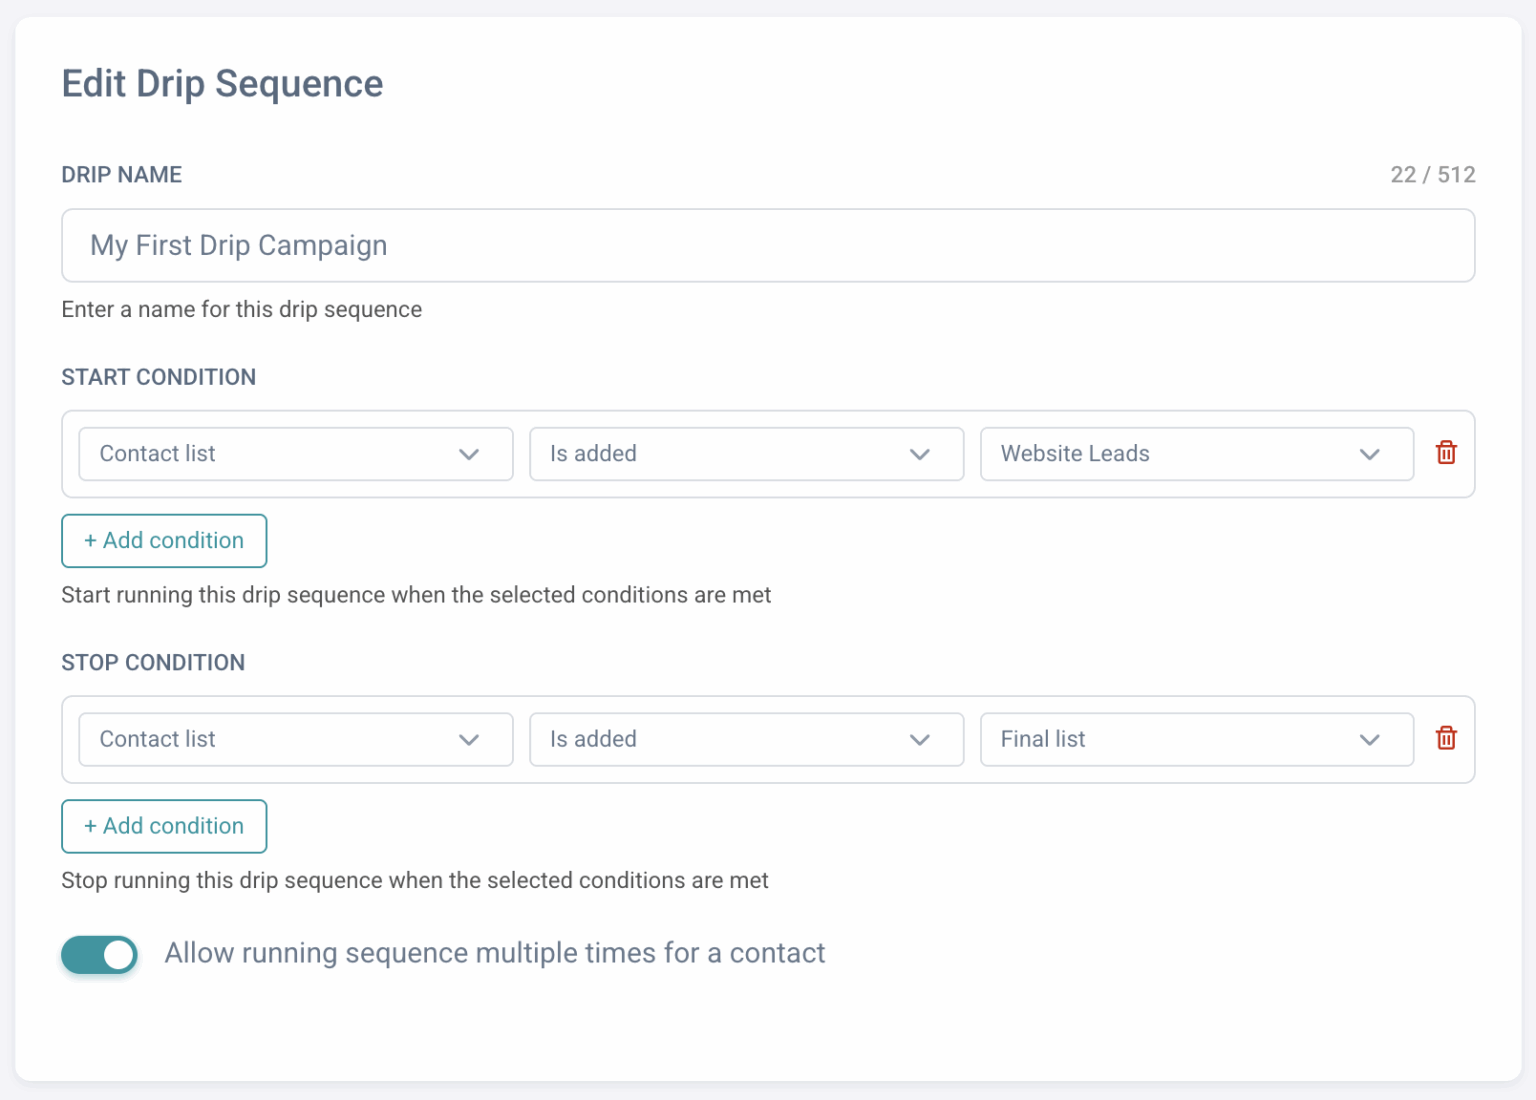1536x1100 pixels.
Task: Click the Enter a name helper text
Action: [x=241, y=310]
